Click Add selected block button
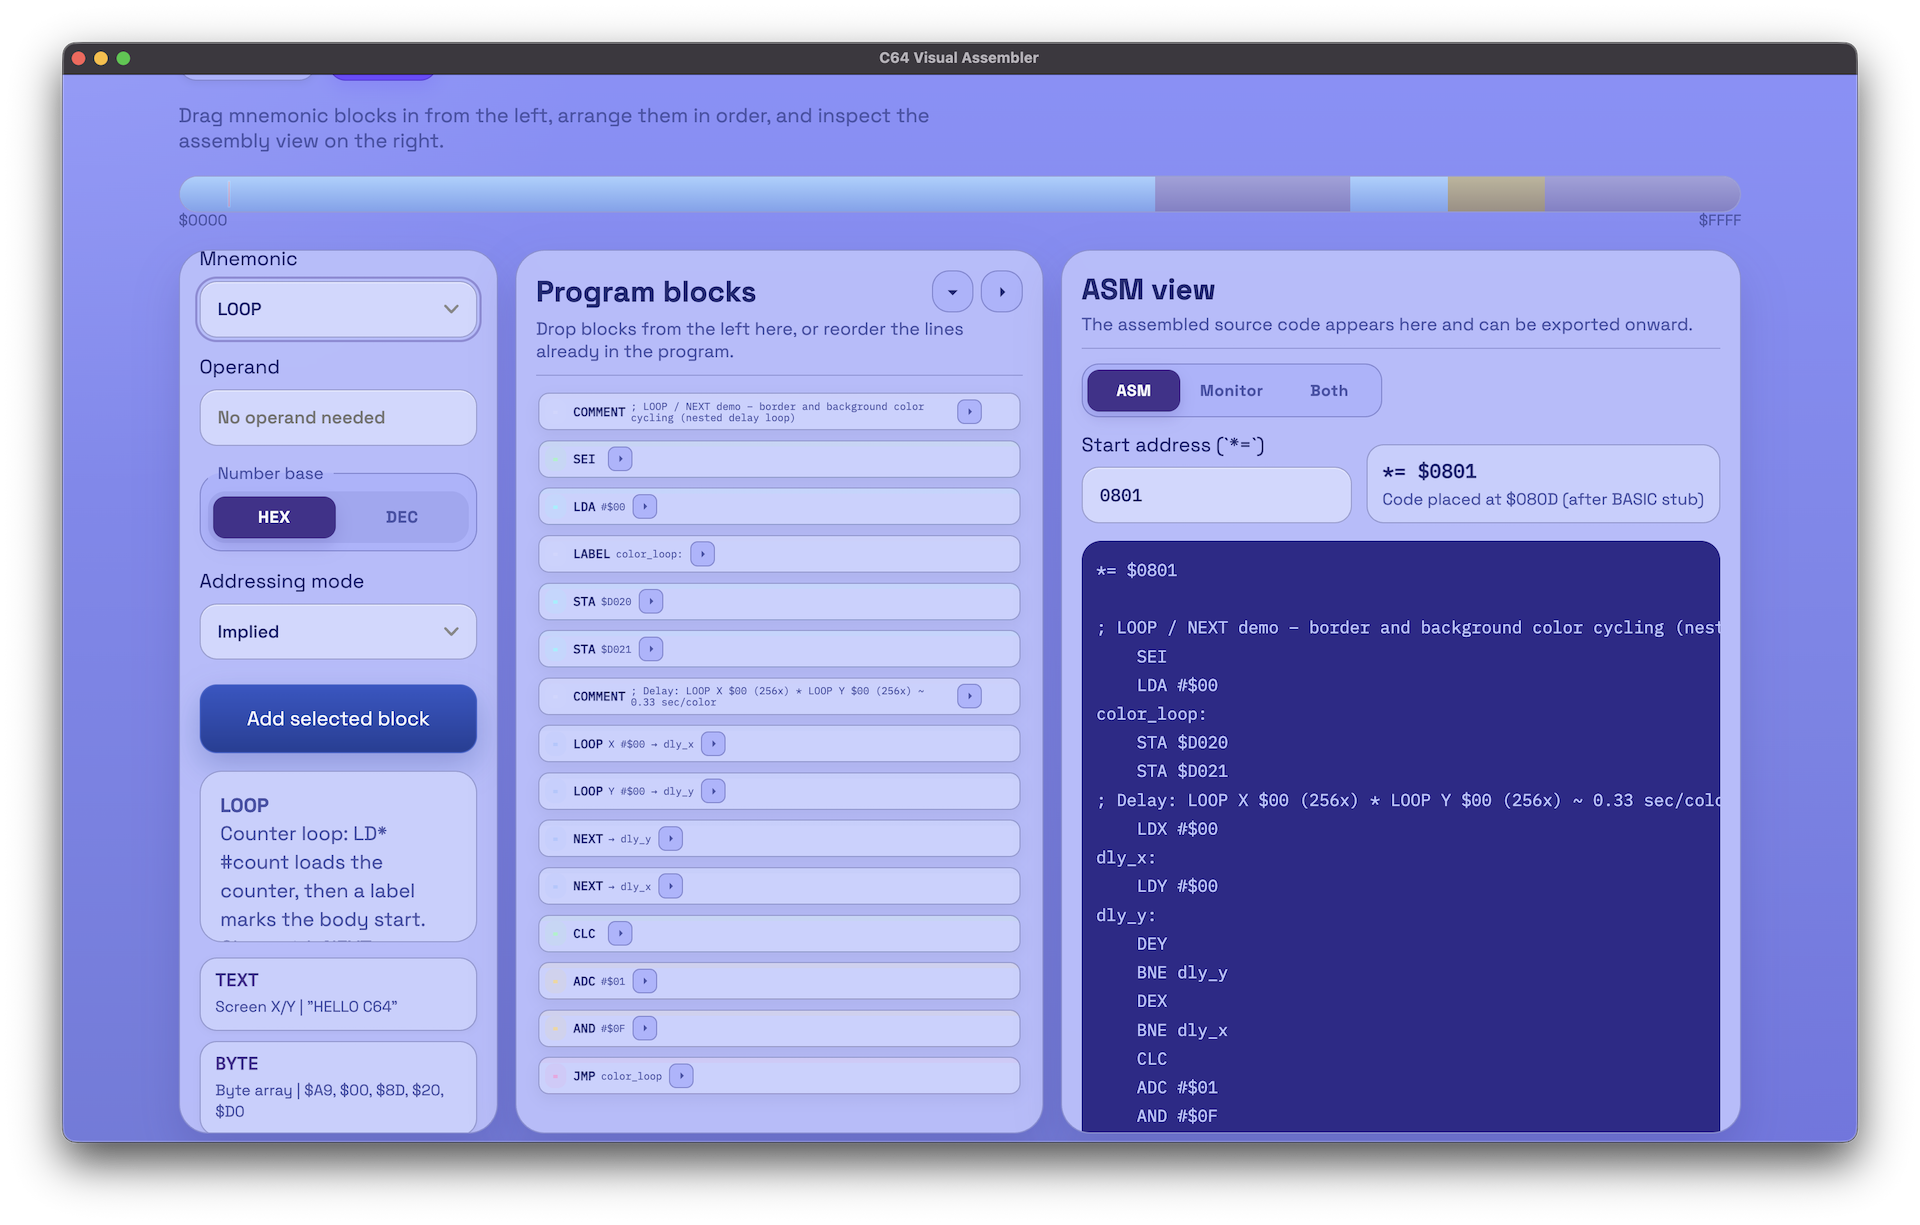The height and width of the screenshot is (1225, 1920). (x=338, y=719)
